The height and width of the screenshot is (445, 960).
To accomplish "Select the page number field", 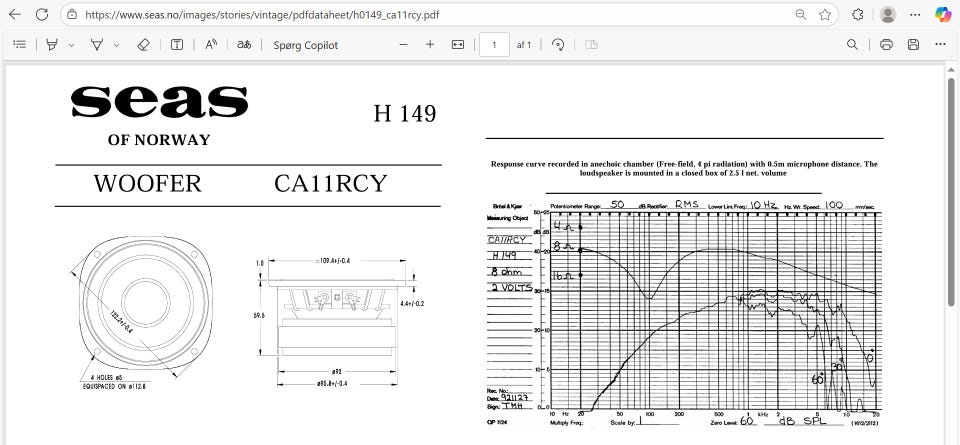I will coord(494,45).
